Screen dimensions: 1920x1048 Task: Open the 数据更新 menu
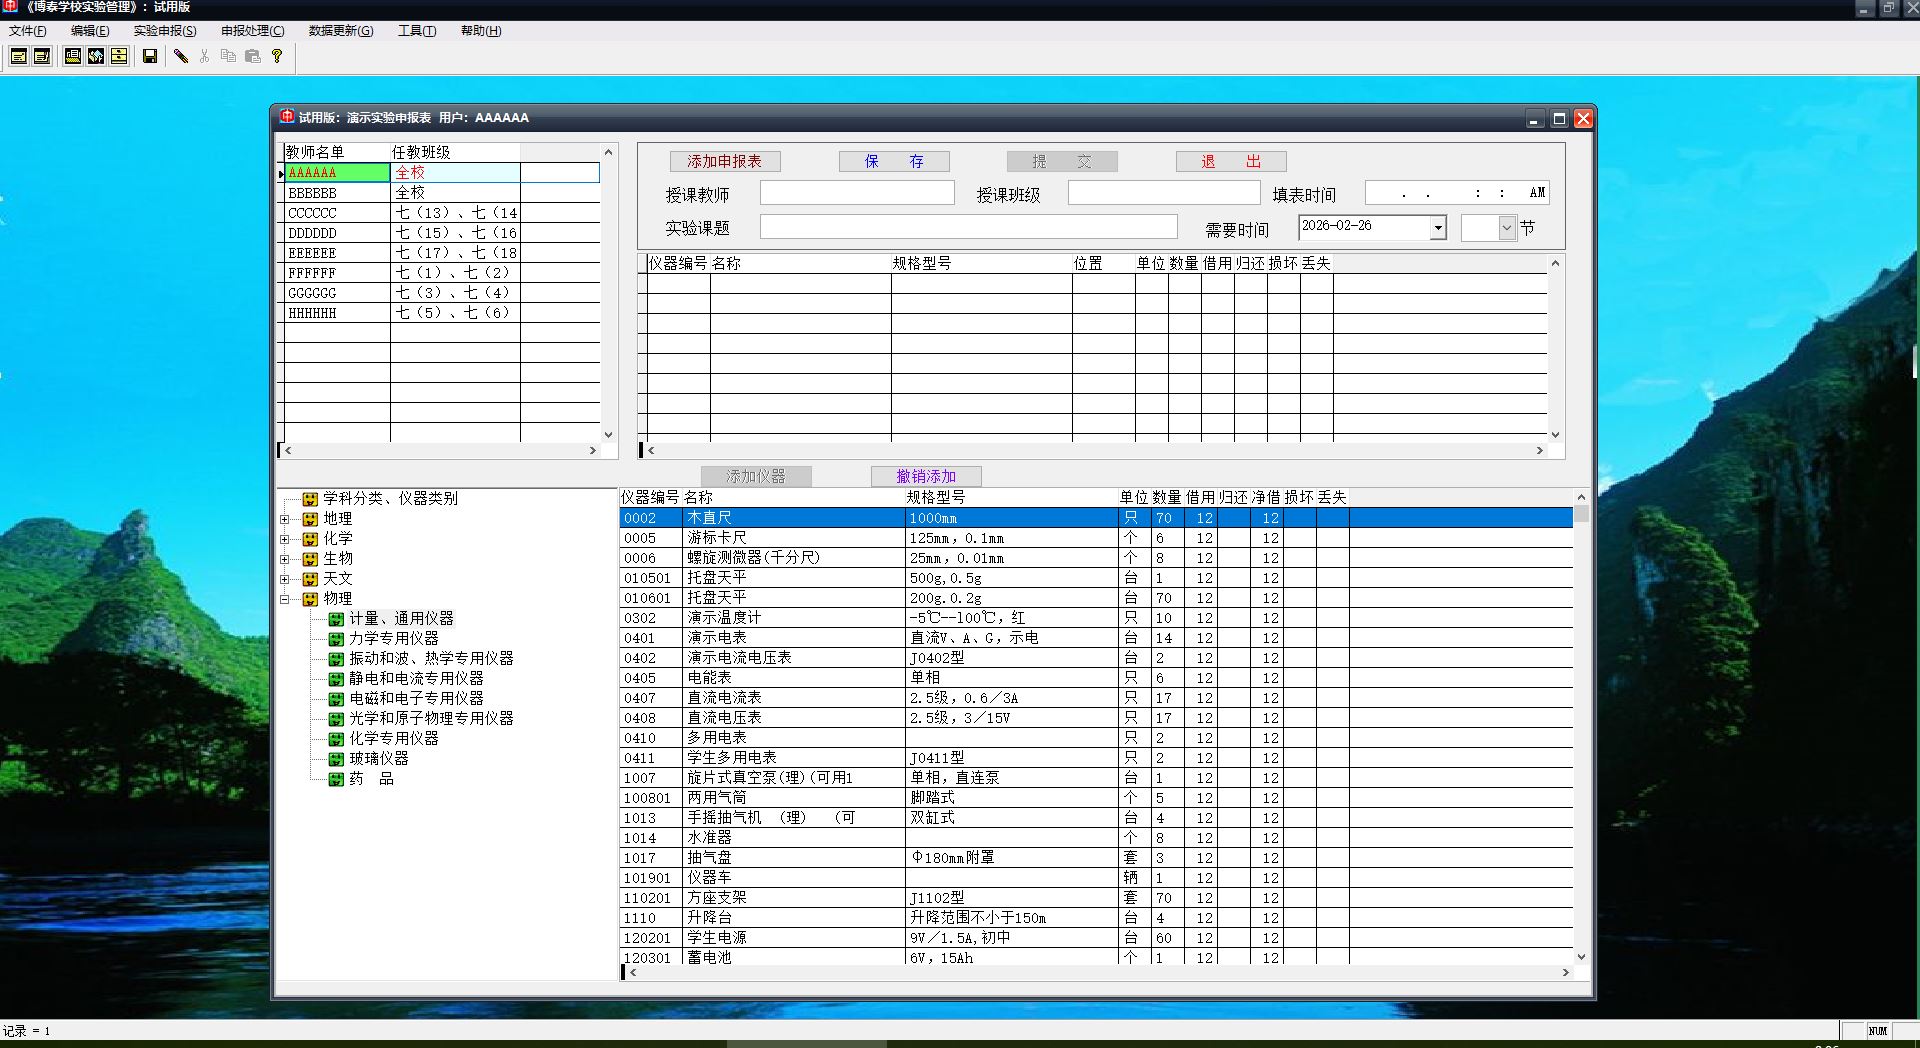[340, 31]
